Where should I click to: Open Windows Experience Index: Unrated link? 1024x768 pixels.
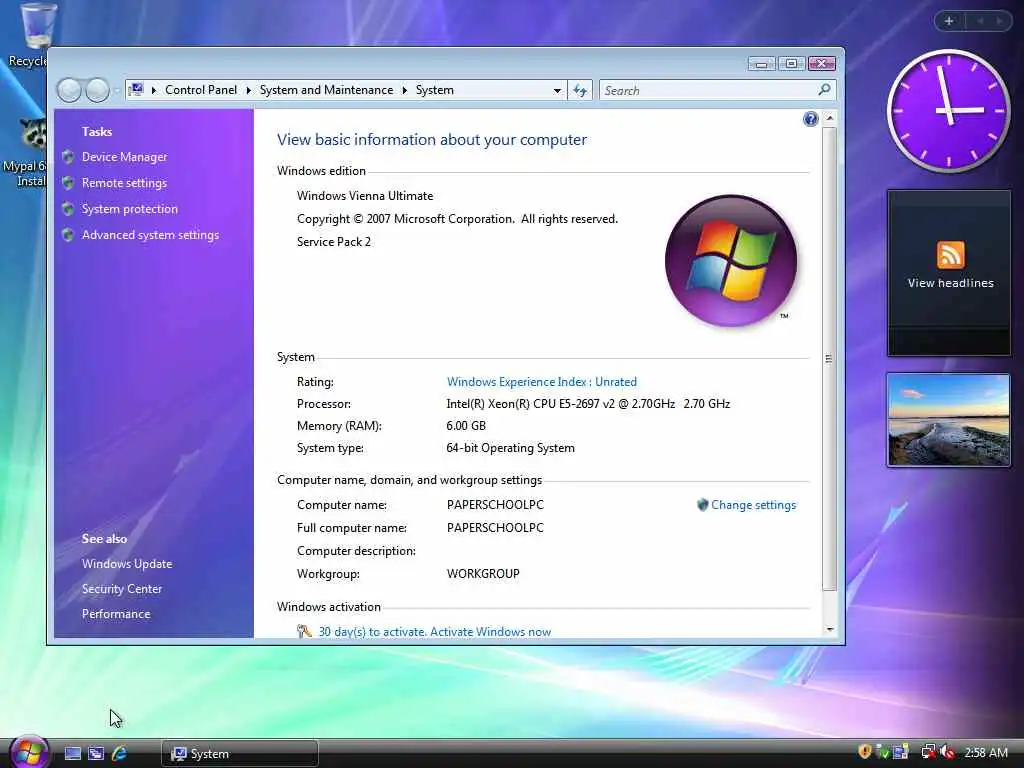541,382
